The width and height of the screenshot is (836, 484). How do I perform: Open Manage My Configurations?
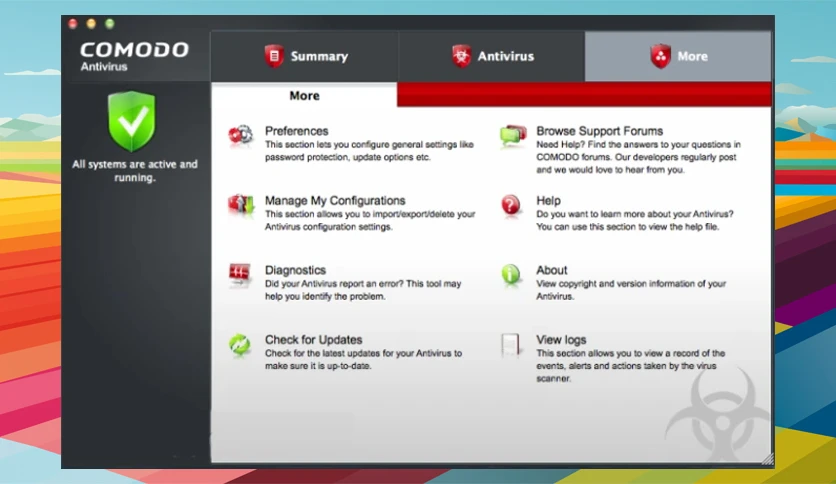pos(335,200)
